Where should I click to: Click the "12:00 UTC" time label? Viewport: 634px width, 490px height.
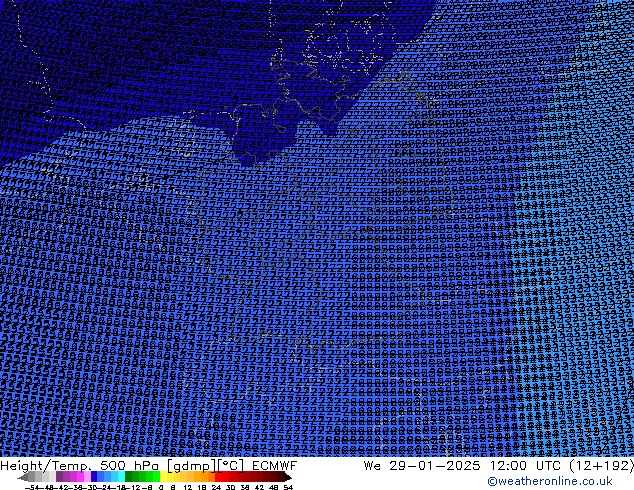point(526,466)
